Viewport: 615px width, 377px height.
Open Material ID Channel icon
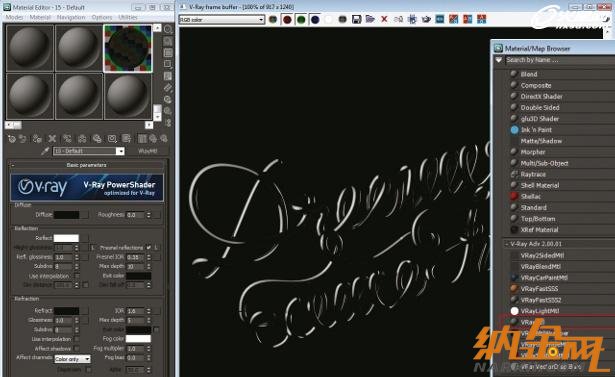coord(112,138)
